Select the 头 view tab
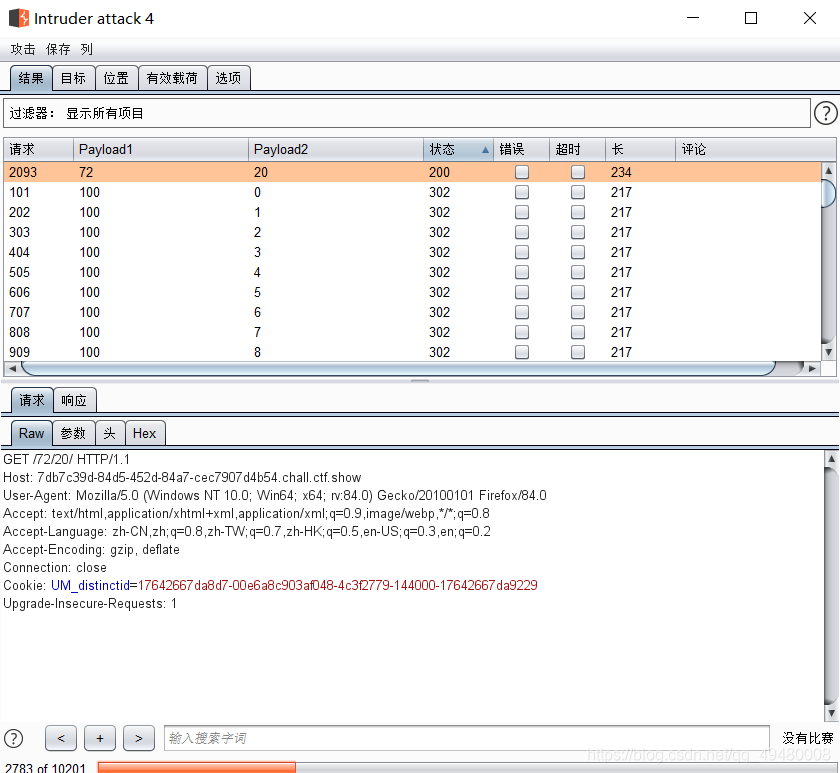 110,433
